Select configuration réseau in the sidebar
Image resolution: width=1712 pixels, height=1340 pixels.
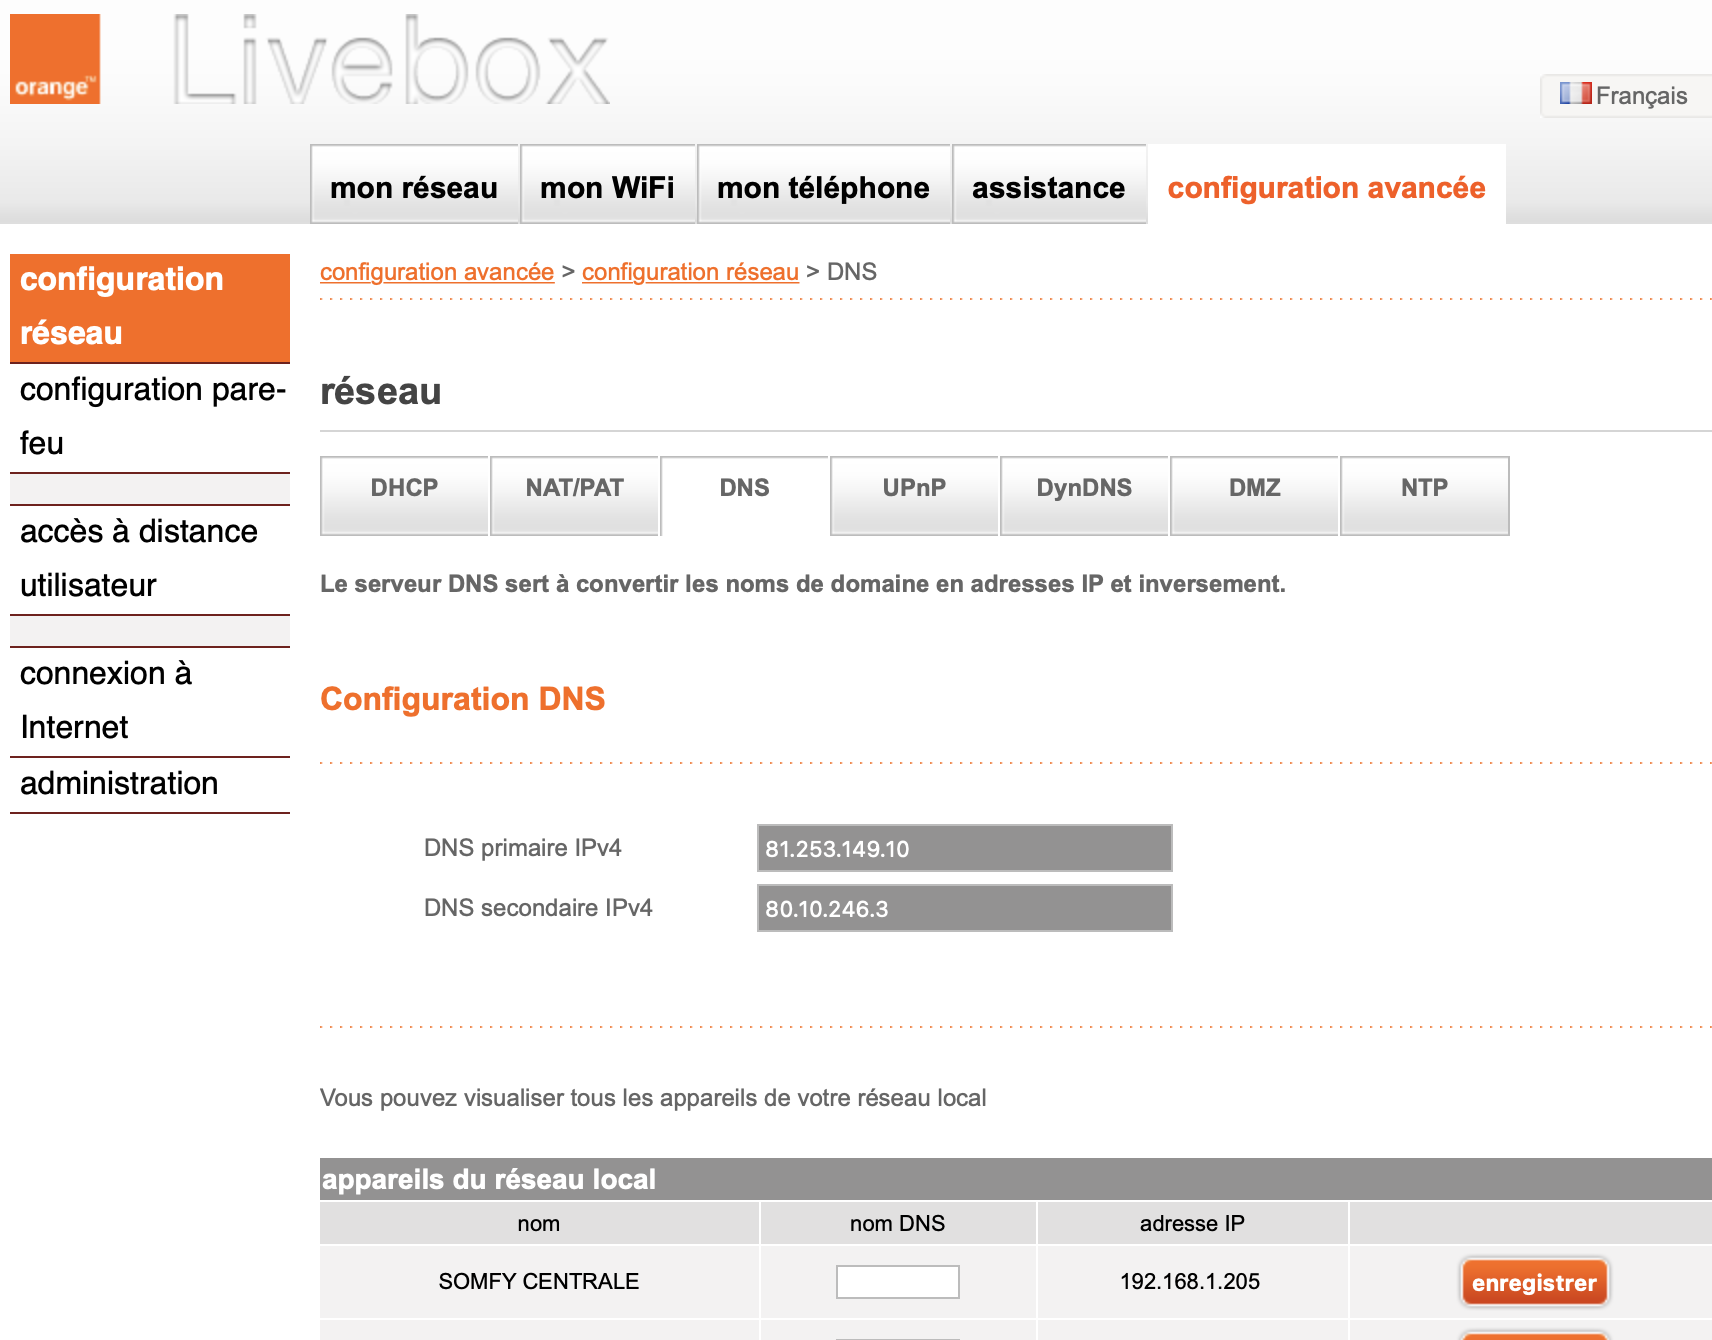[150, 307]
